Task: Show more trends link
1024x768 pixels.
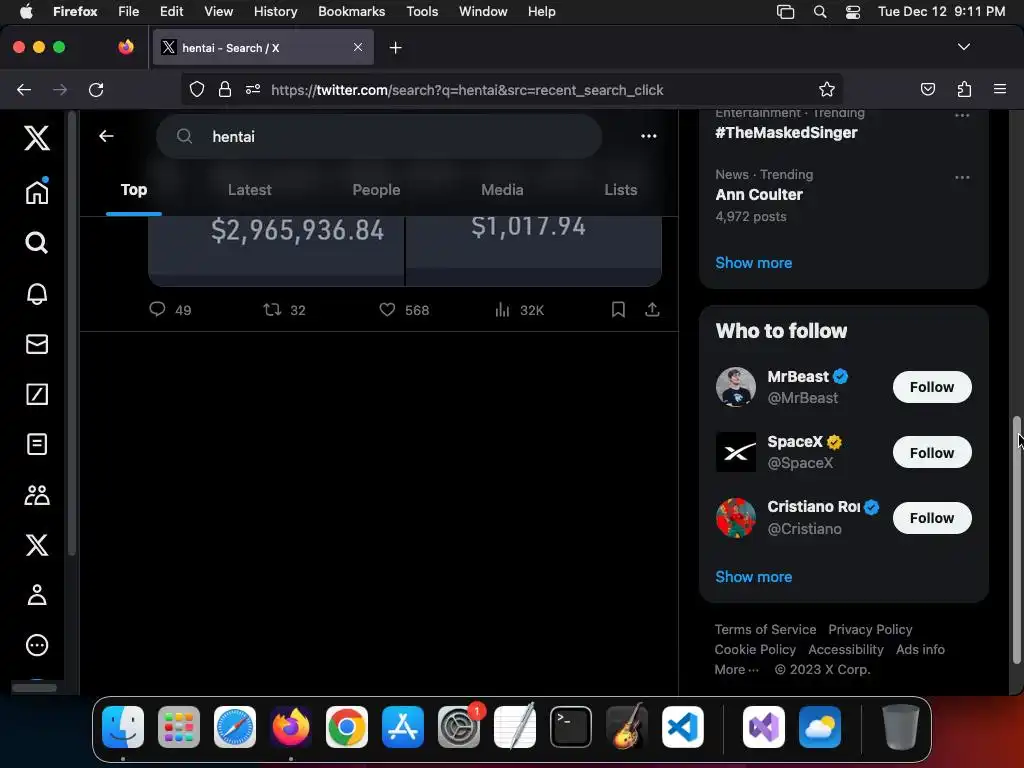Action: (x=754, y=263)
